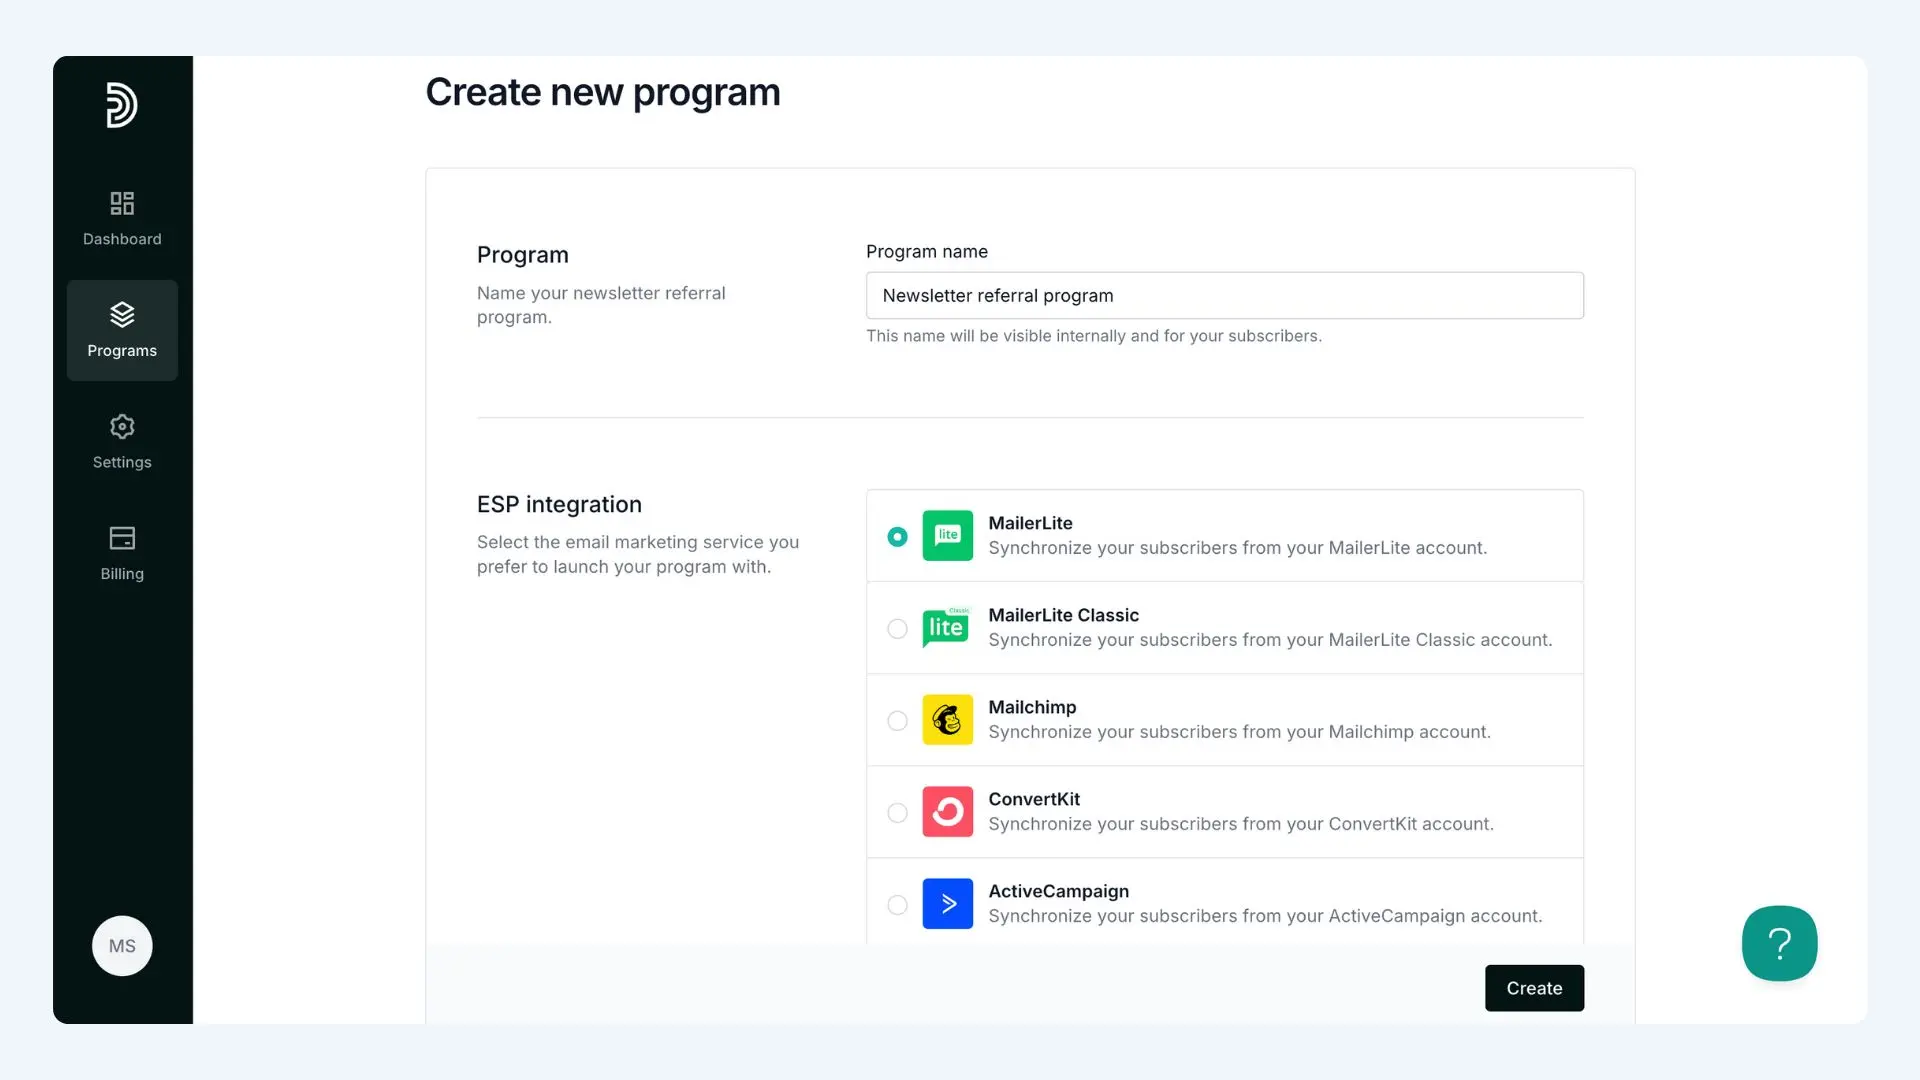The image size is (1920, 1080).
Task: Select the ActiveCampaign radio button
Action: pyautogui.click(x=897, y=905)
